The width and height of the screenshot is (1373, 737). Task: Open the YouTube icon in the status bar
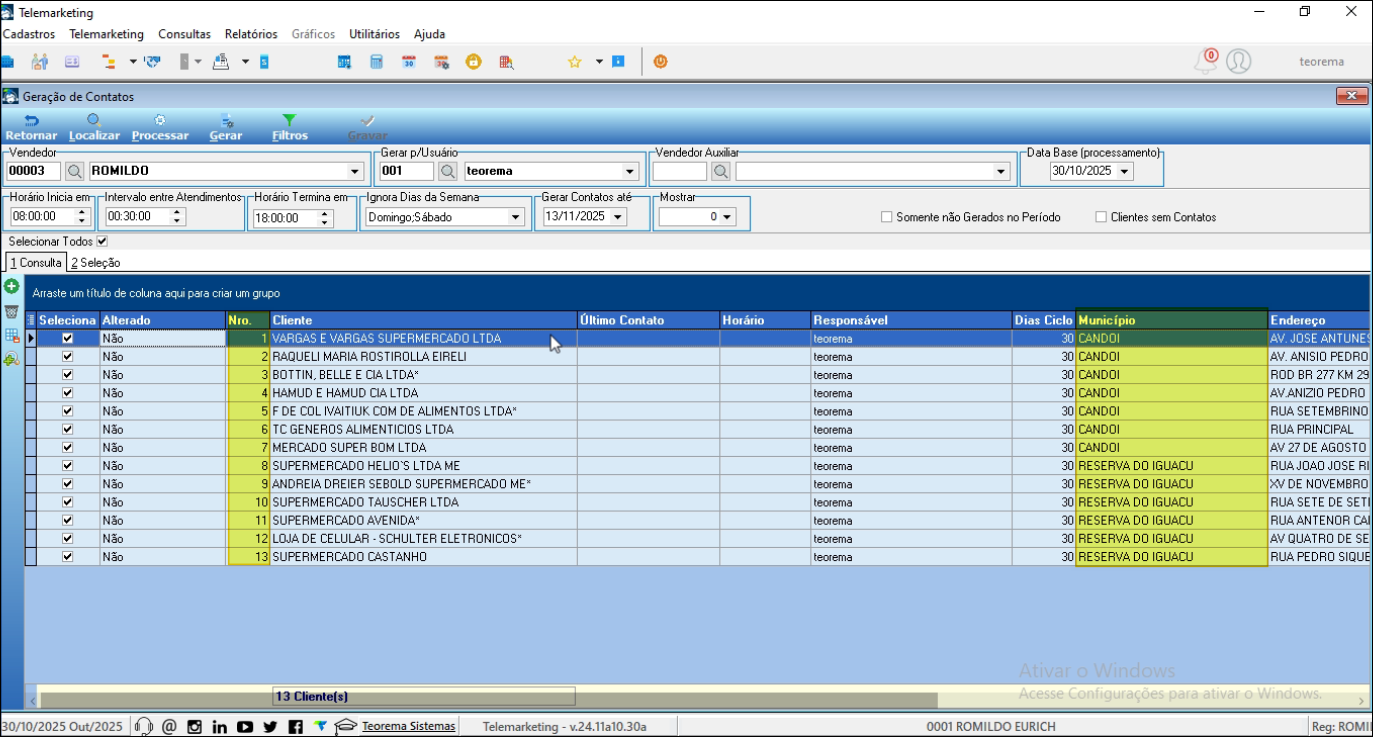point(245,727)
